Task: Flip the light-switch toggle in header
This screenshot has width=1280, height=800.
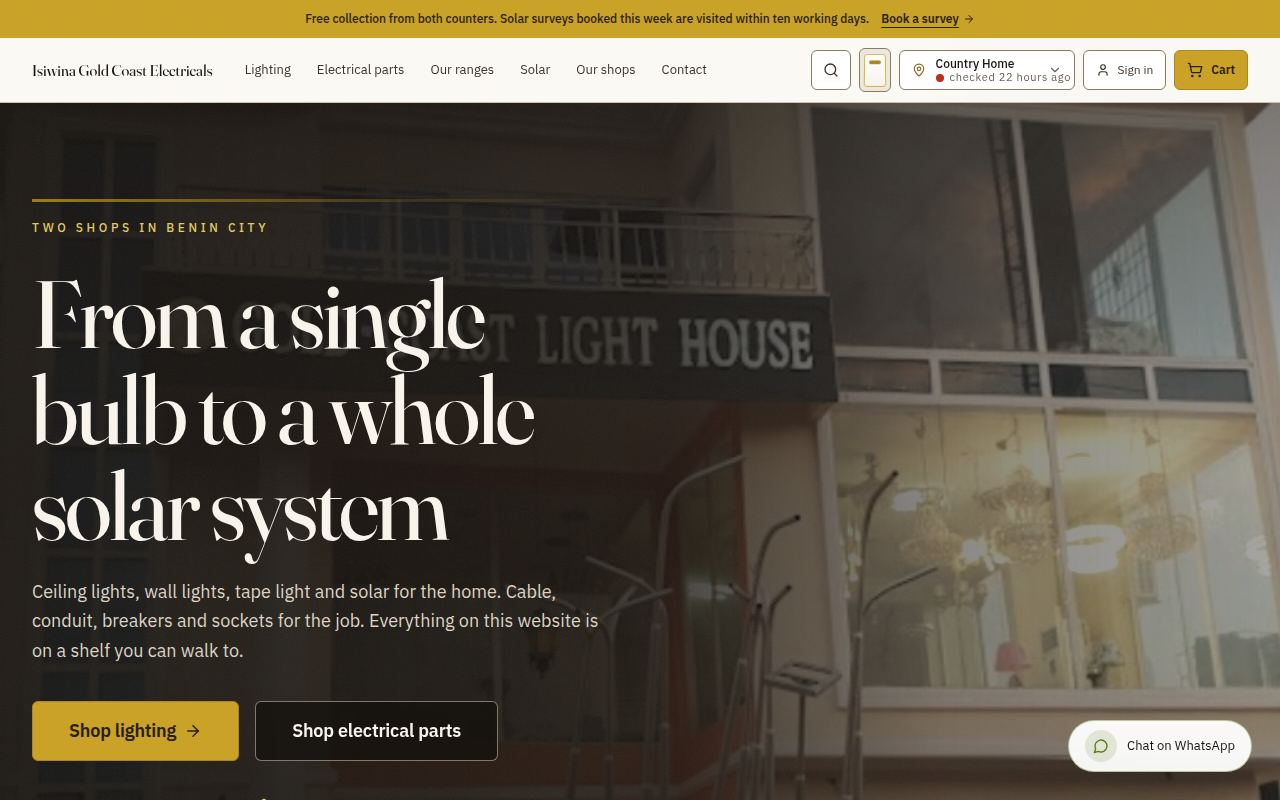Action: tap(875, 70)
